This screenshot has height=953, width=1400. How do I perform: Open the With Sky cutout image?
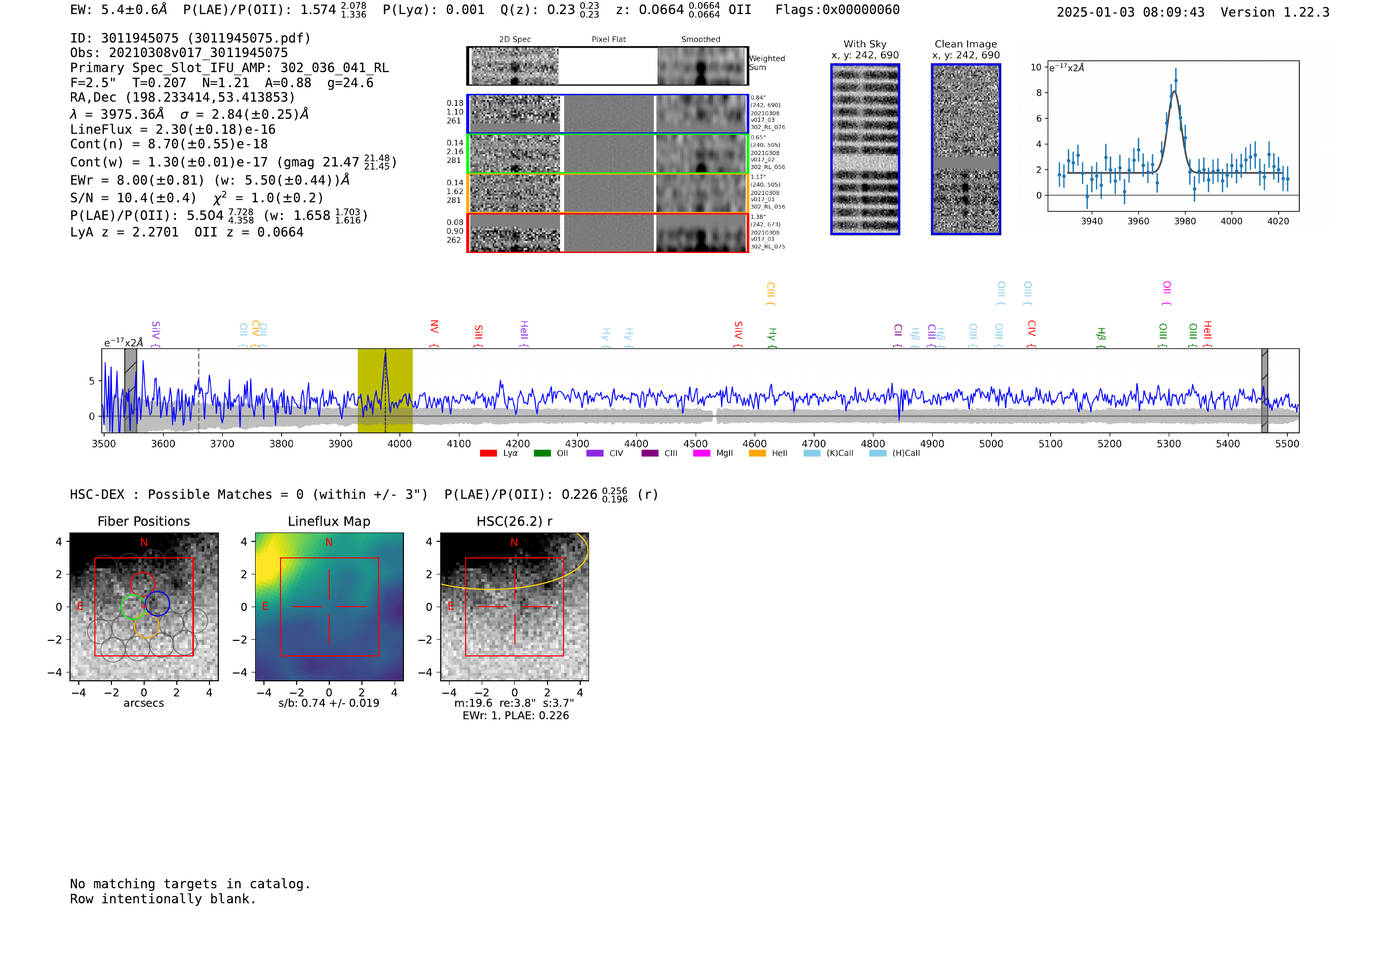click(865, 149)
